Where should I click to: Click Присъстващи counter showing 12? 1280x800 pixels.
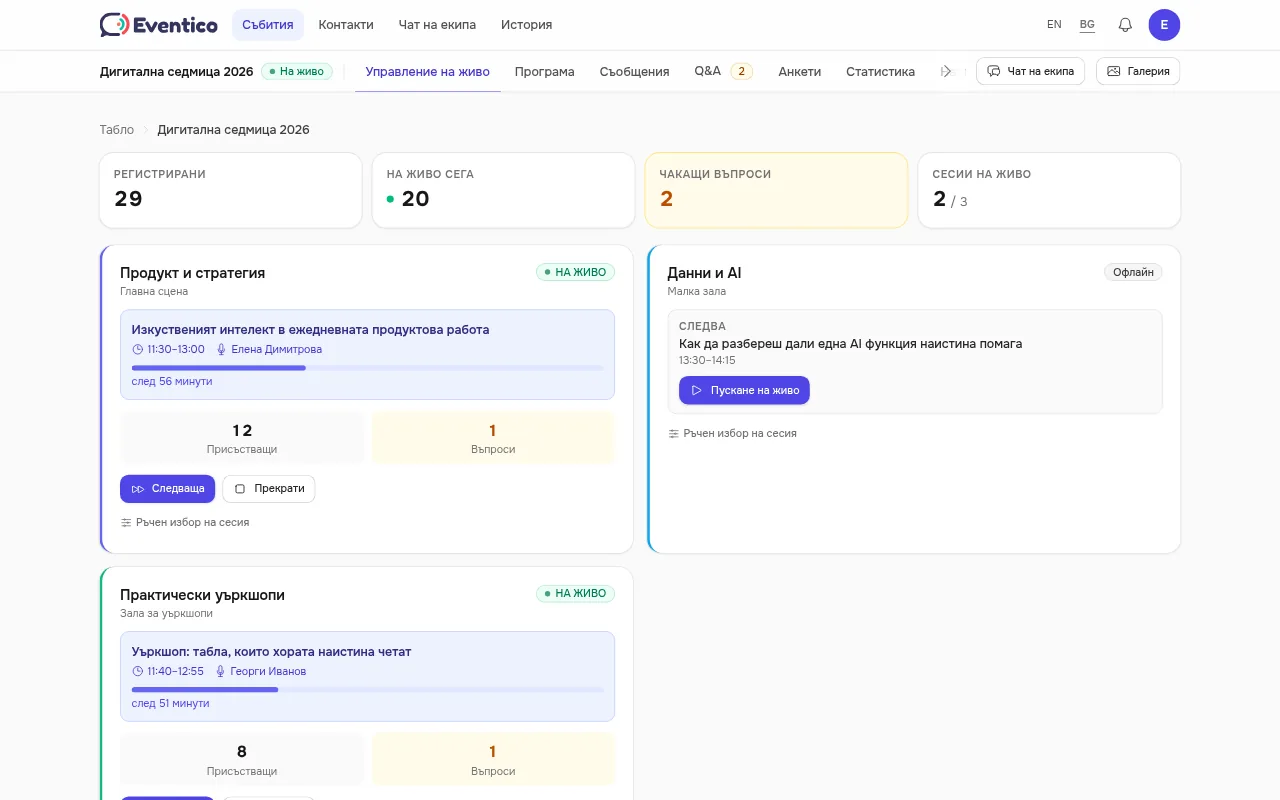[x=242, y=438]
